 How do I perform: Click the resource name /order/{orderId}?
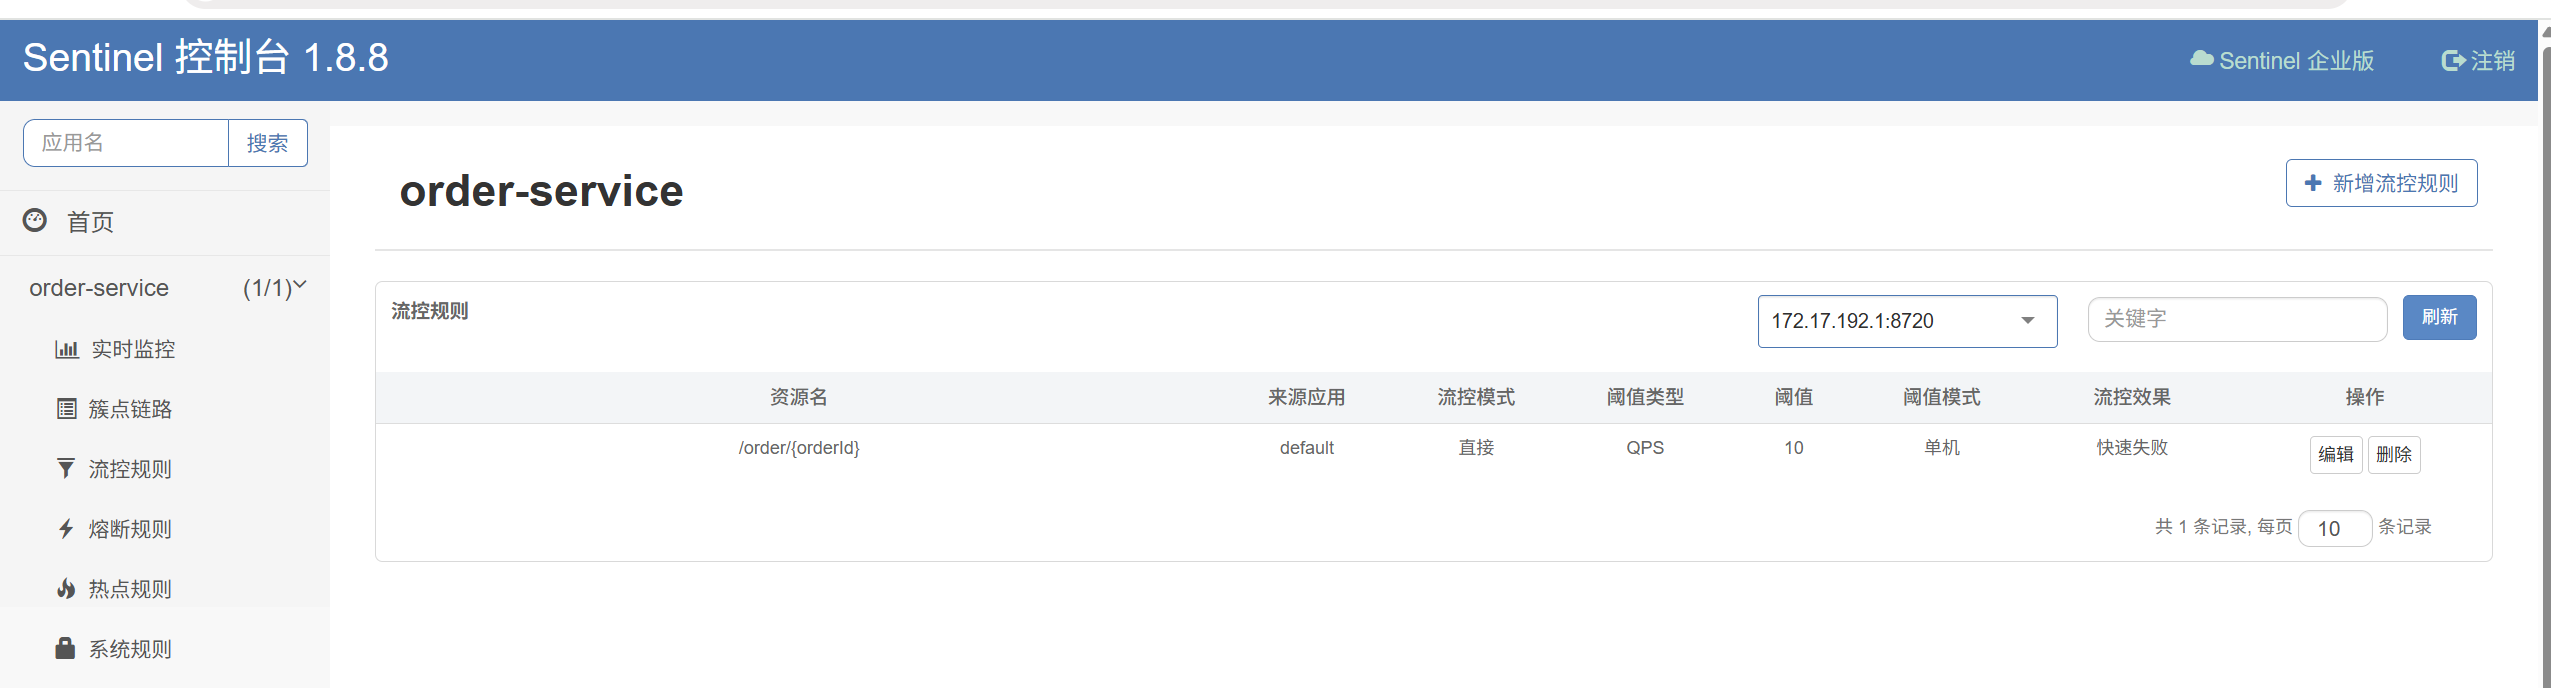[799, 448]
